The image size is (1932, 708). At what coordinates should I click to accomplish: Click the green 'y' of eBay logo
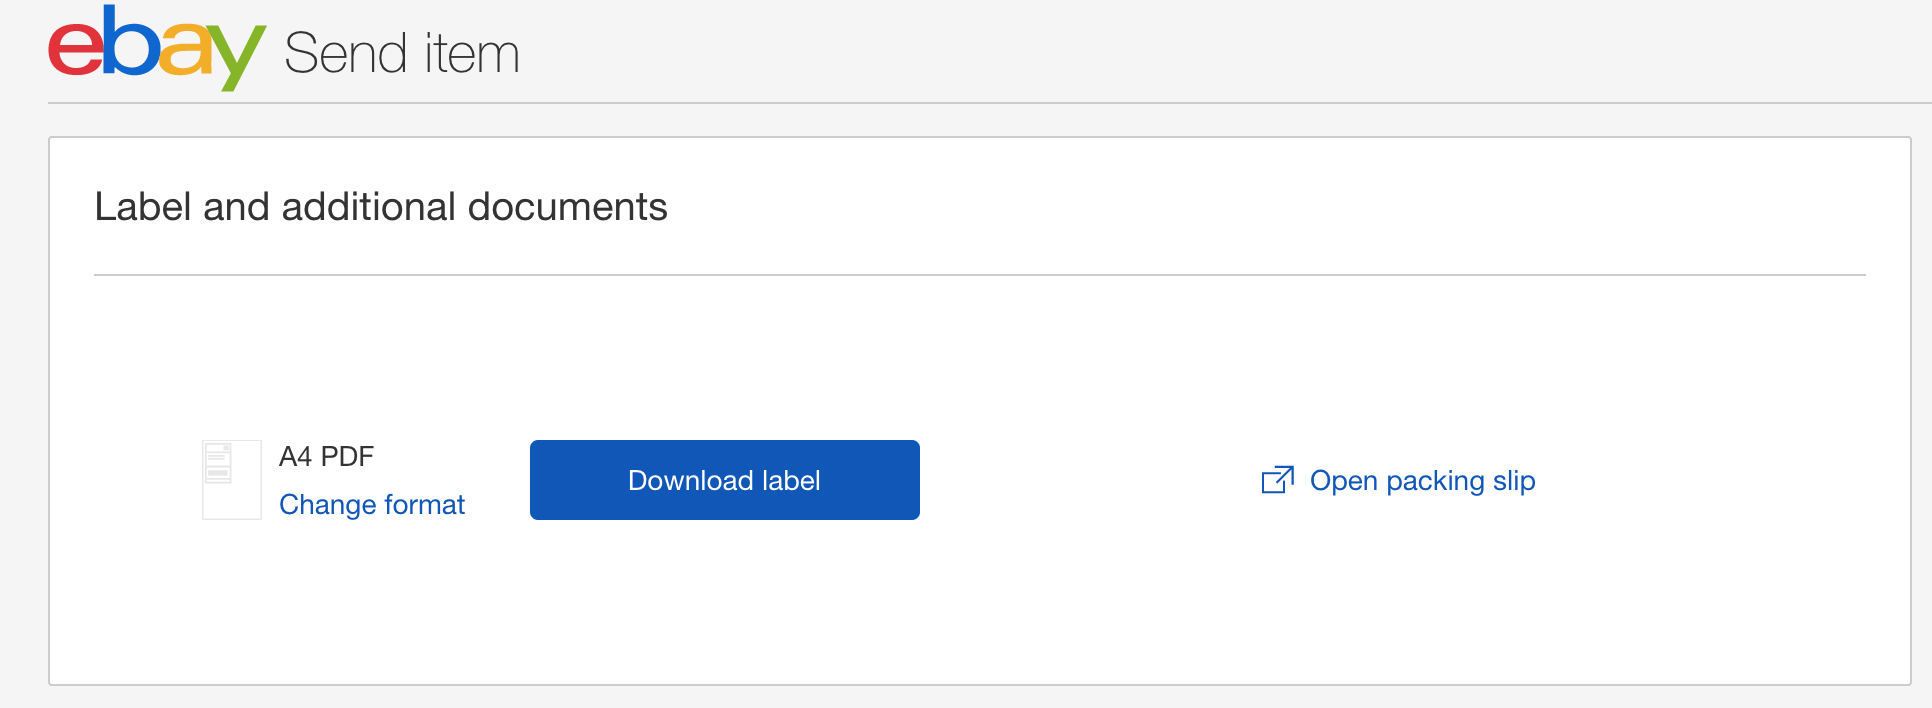238,58
